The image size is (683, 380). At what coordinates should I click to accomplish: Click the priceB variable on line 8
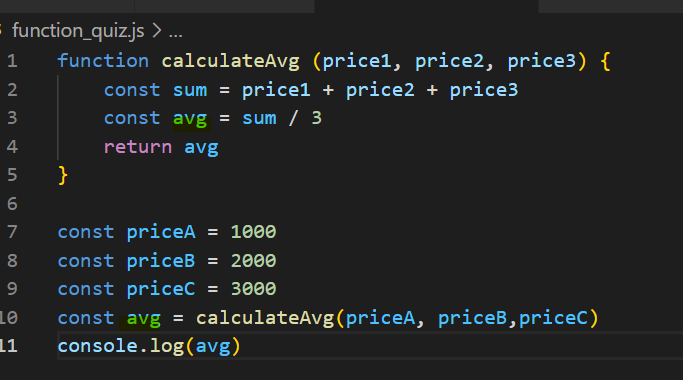(x=161, y=261)
